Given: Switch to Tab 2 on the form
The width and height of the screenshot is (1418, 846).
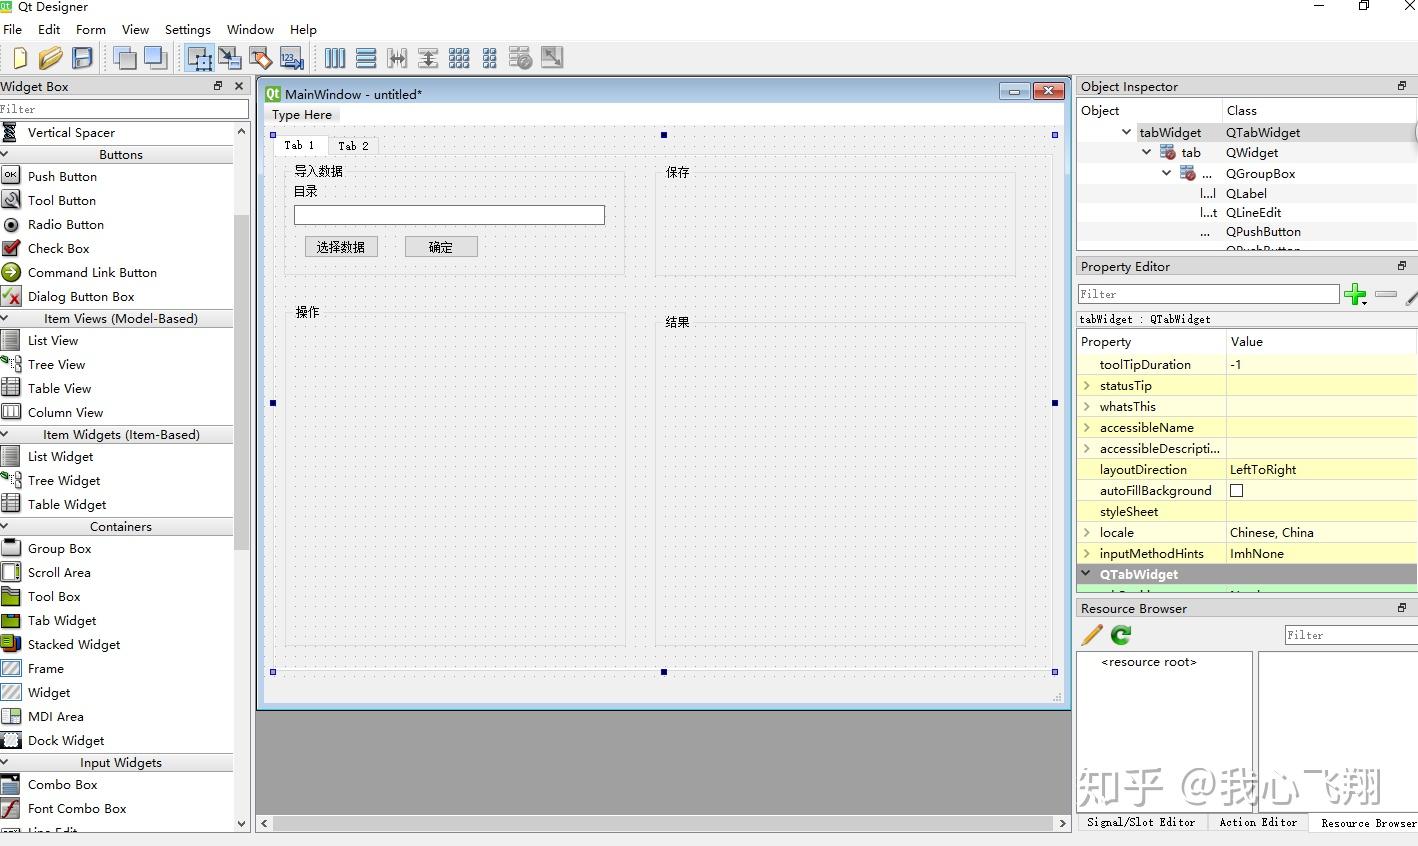Looking at the screenshot, I should 353,145.
